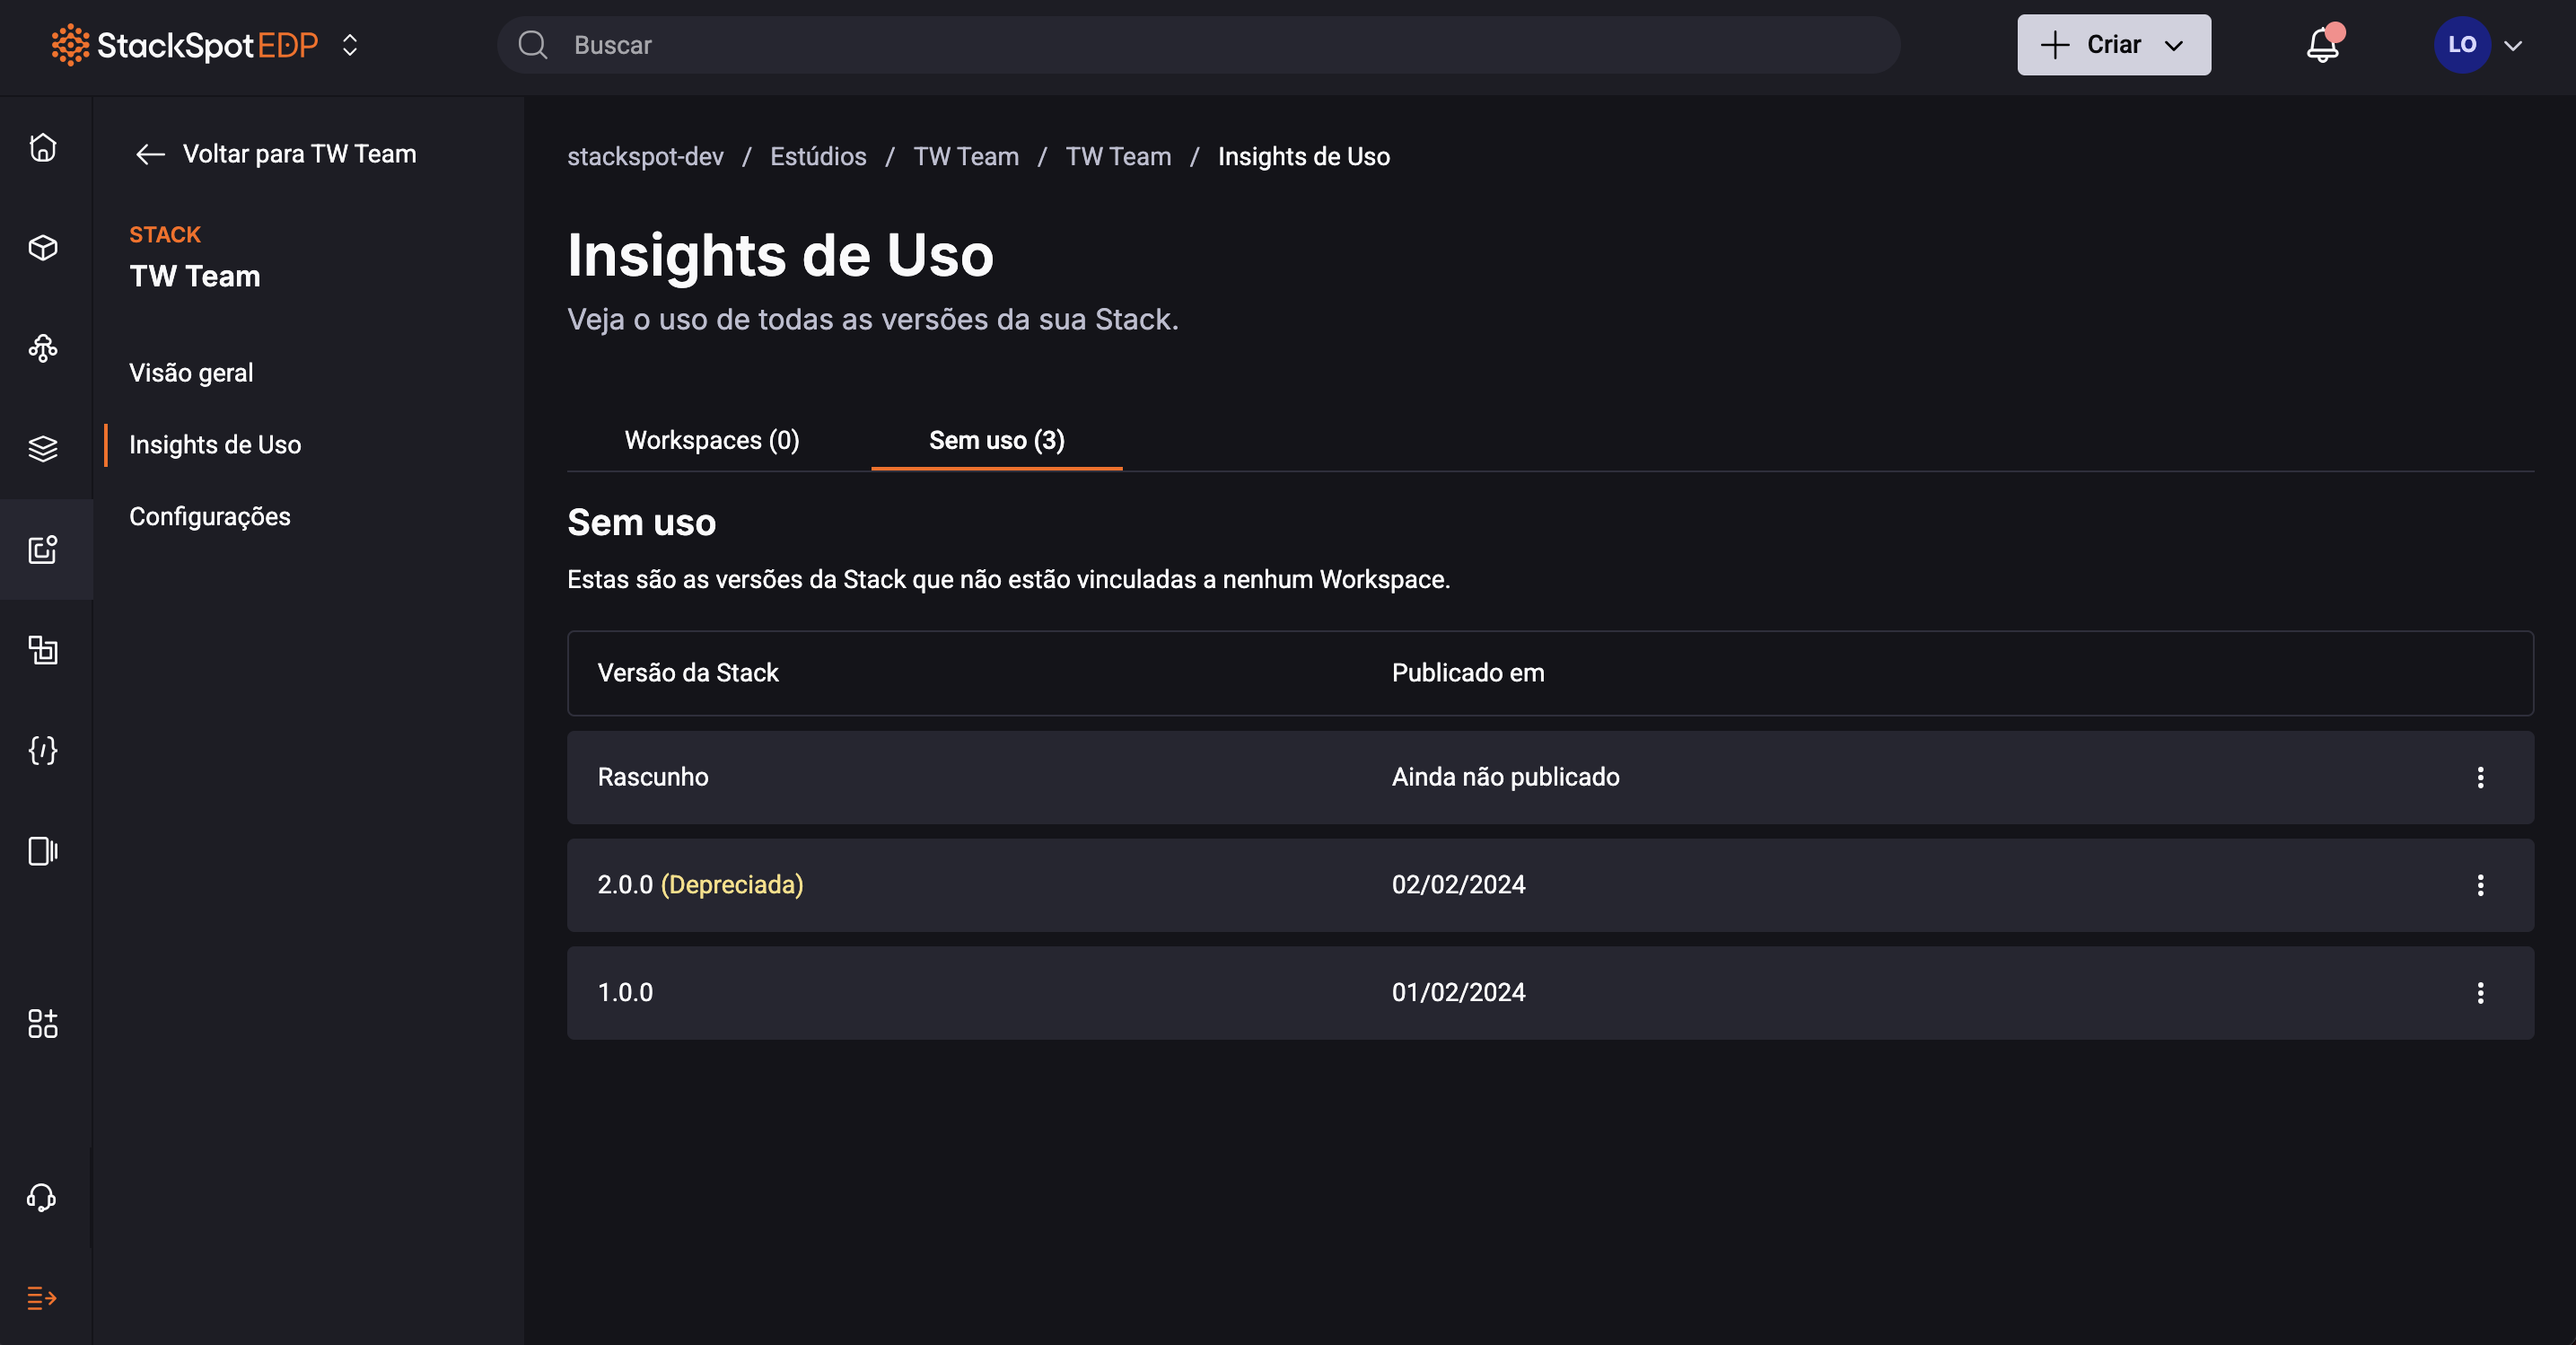Open the StackSpot EDP product switcher
This screenshot has width=2576, height=1345.
(x=350, y=45)
